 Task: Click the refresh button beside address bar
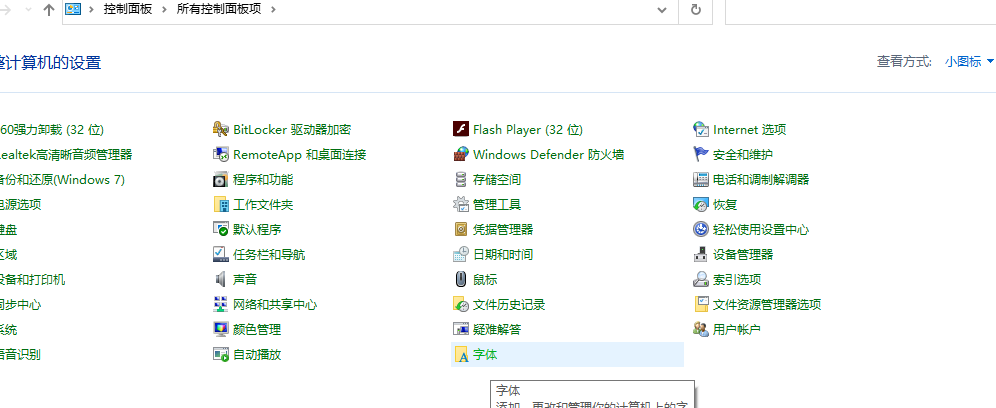(x=696, y=9)
